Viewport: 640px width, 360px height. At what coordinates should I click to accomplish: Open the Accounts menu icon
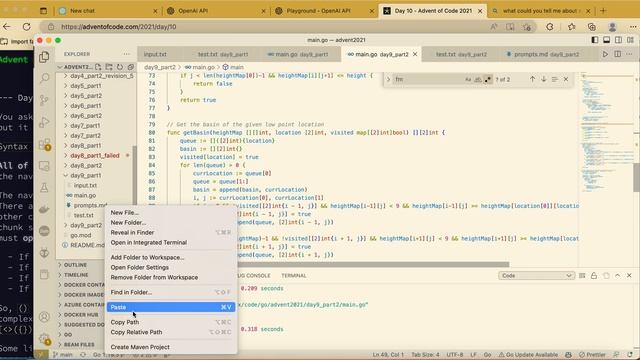(x=44, y=317)
